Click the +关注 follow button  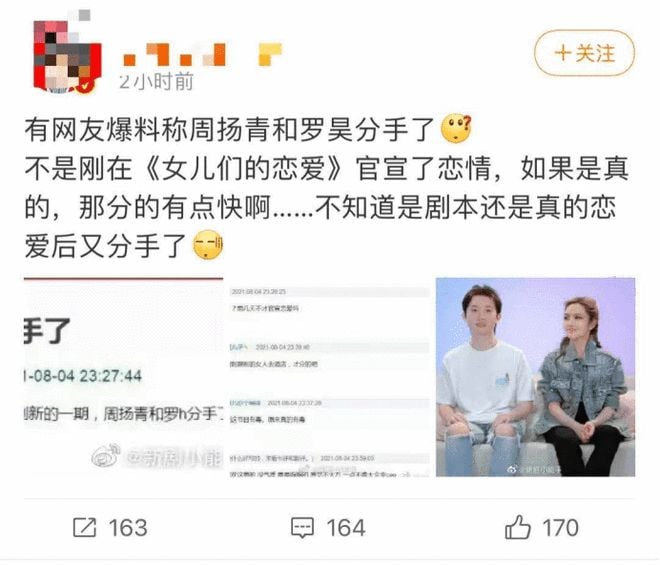584,53
